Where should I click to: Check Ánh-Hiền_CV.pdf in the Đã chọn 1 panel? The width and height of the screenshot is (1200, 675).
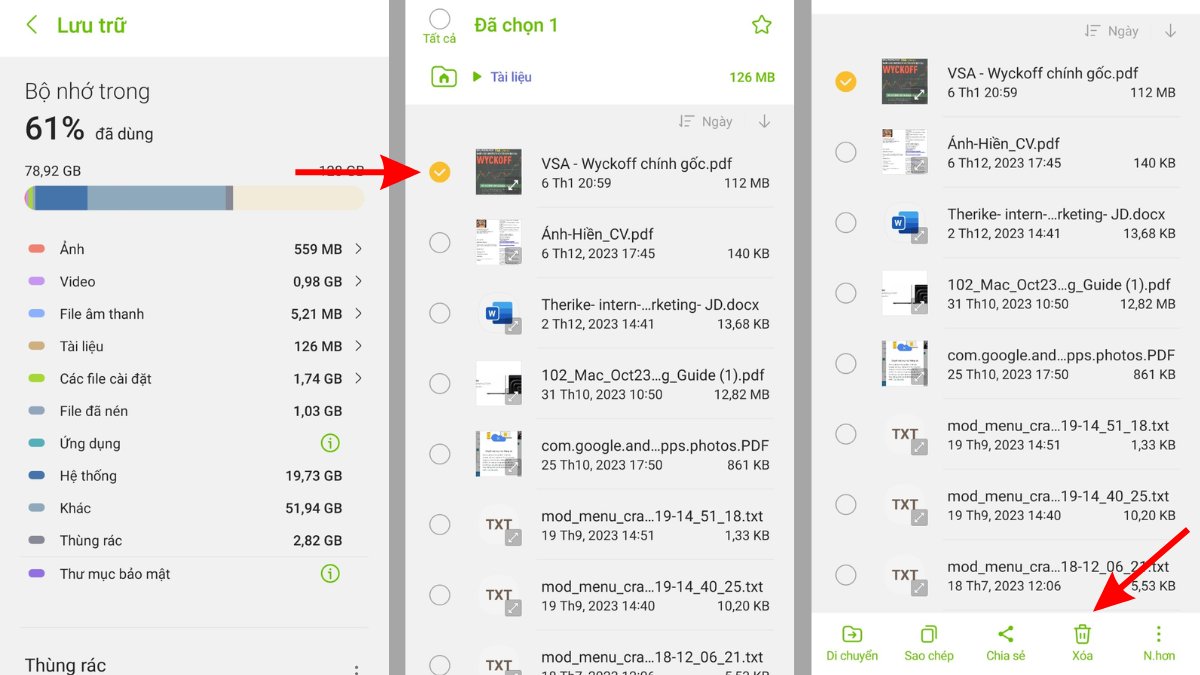click(439, 242)
